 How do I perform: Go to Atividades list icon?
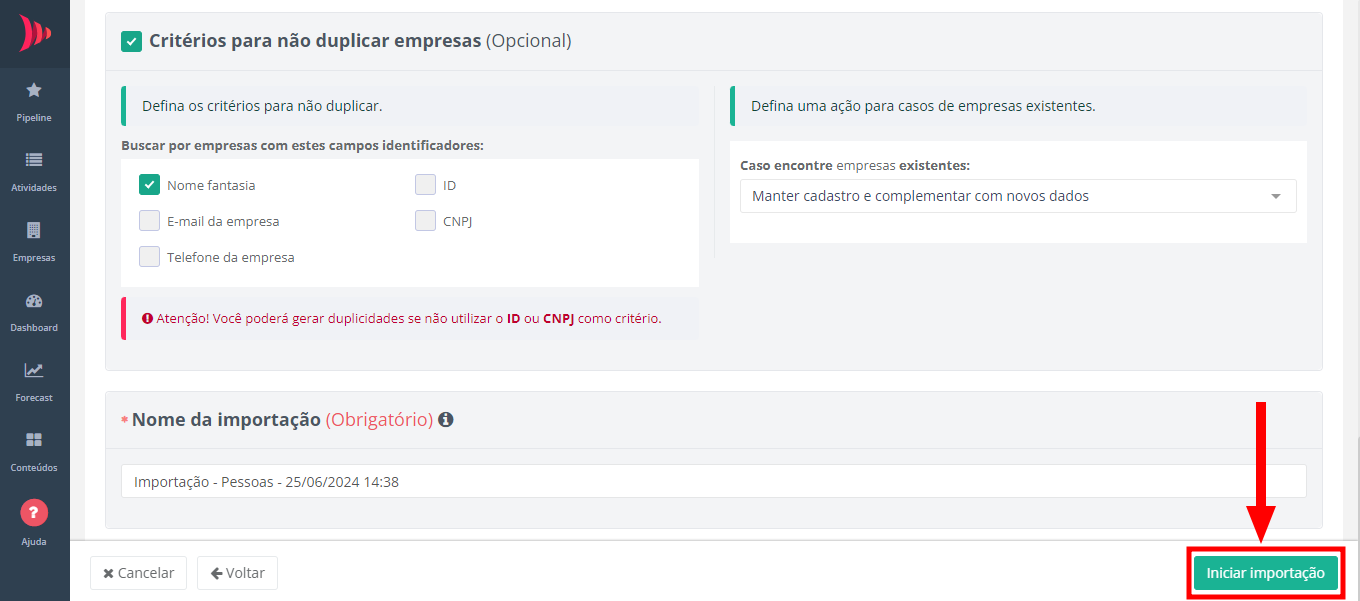pos(34,160)
